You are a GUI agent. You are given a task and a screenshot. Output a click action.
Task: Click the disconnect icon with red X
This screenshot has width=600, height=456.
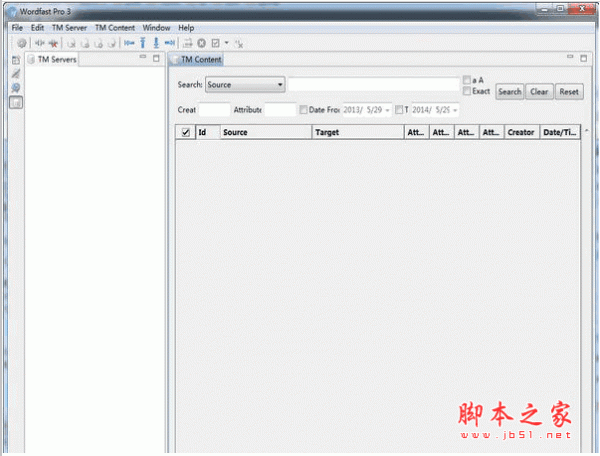(53, 44)
